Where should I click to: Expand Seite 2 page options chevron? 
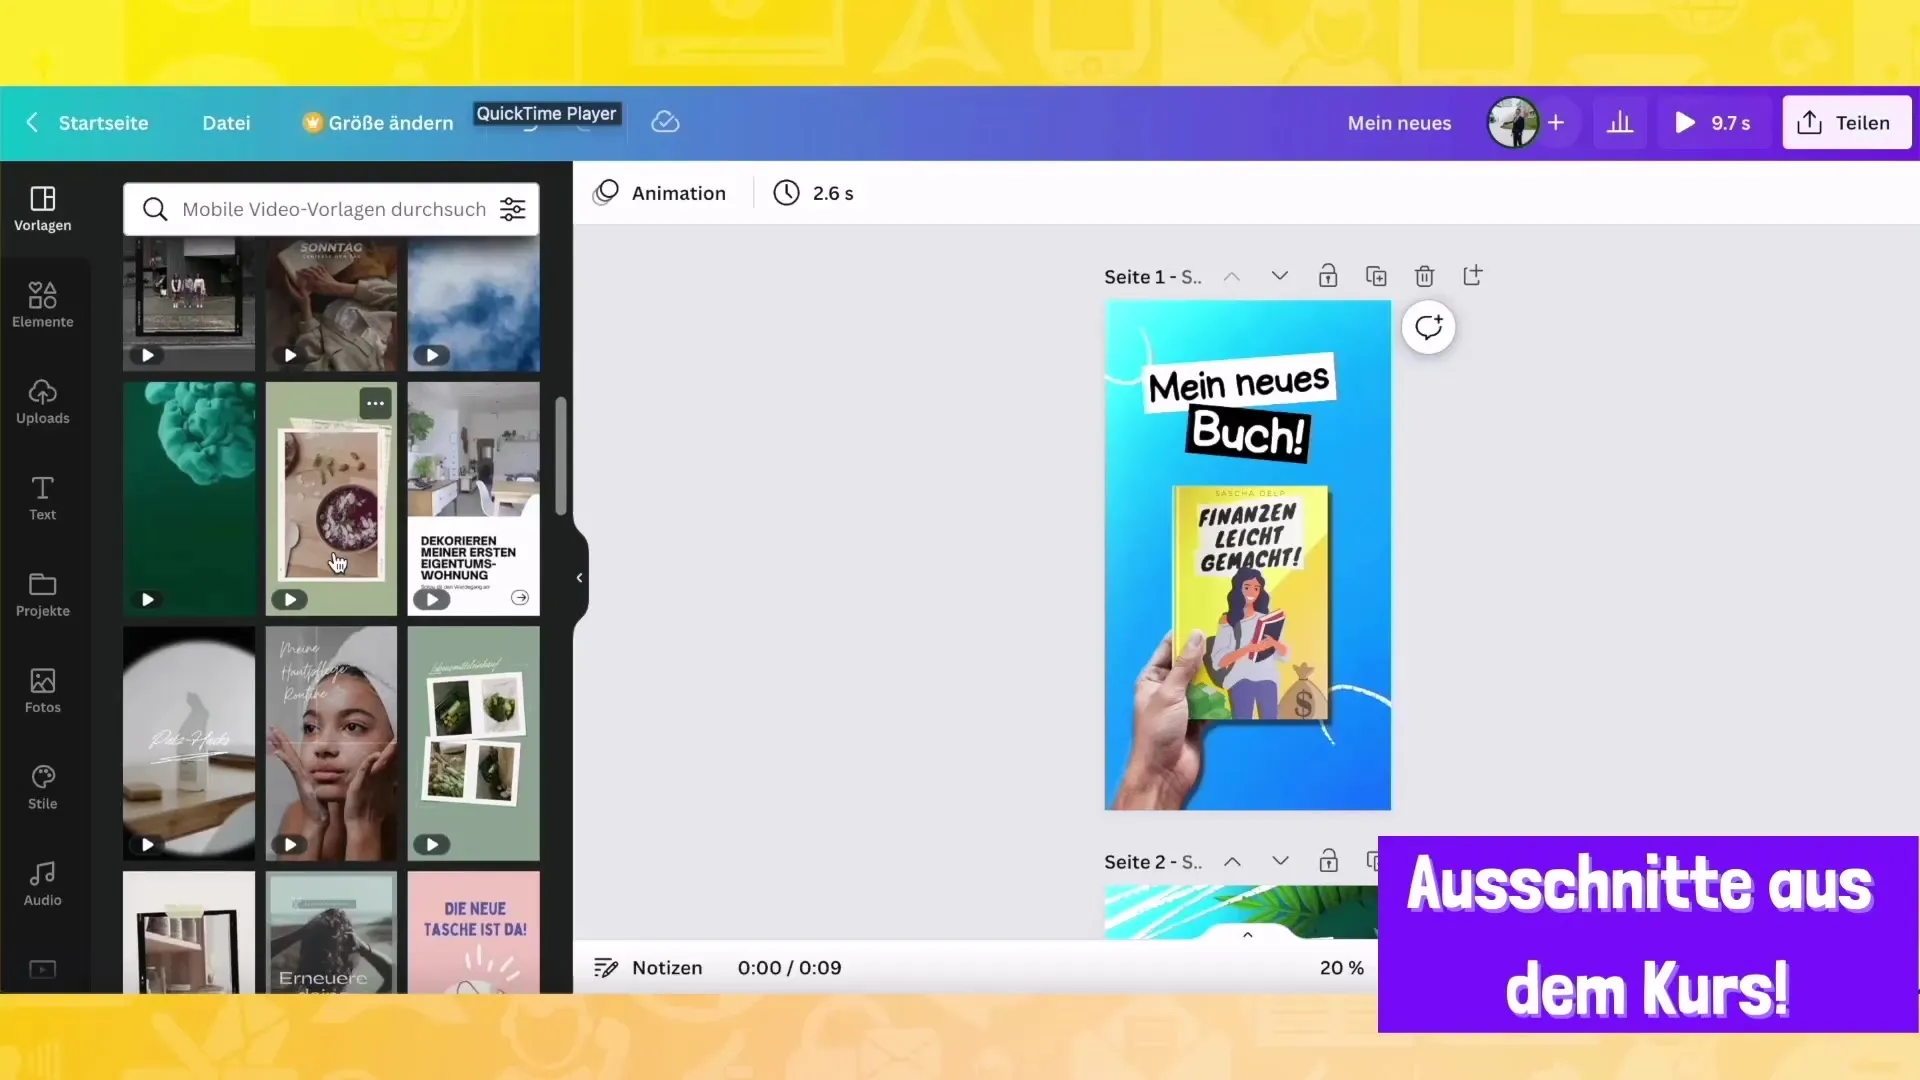[x=1278, y=861]
